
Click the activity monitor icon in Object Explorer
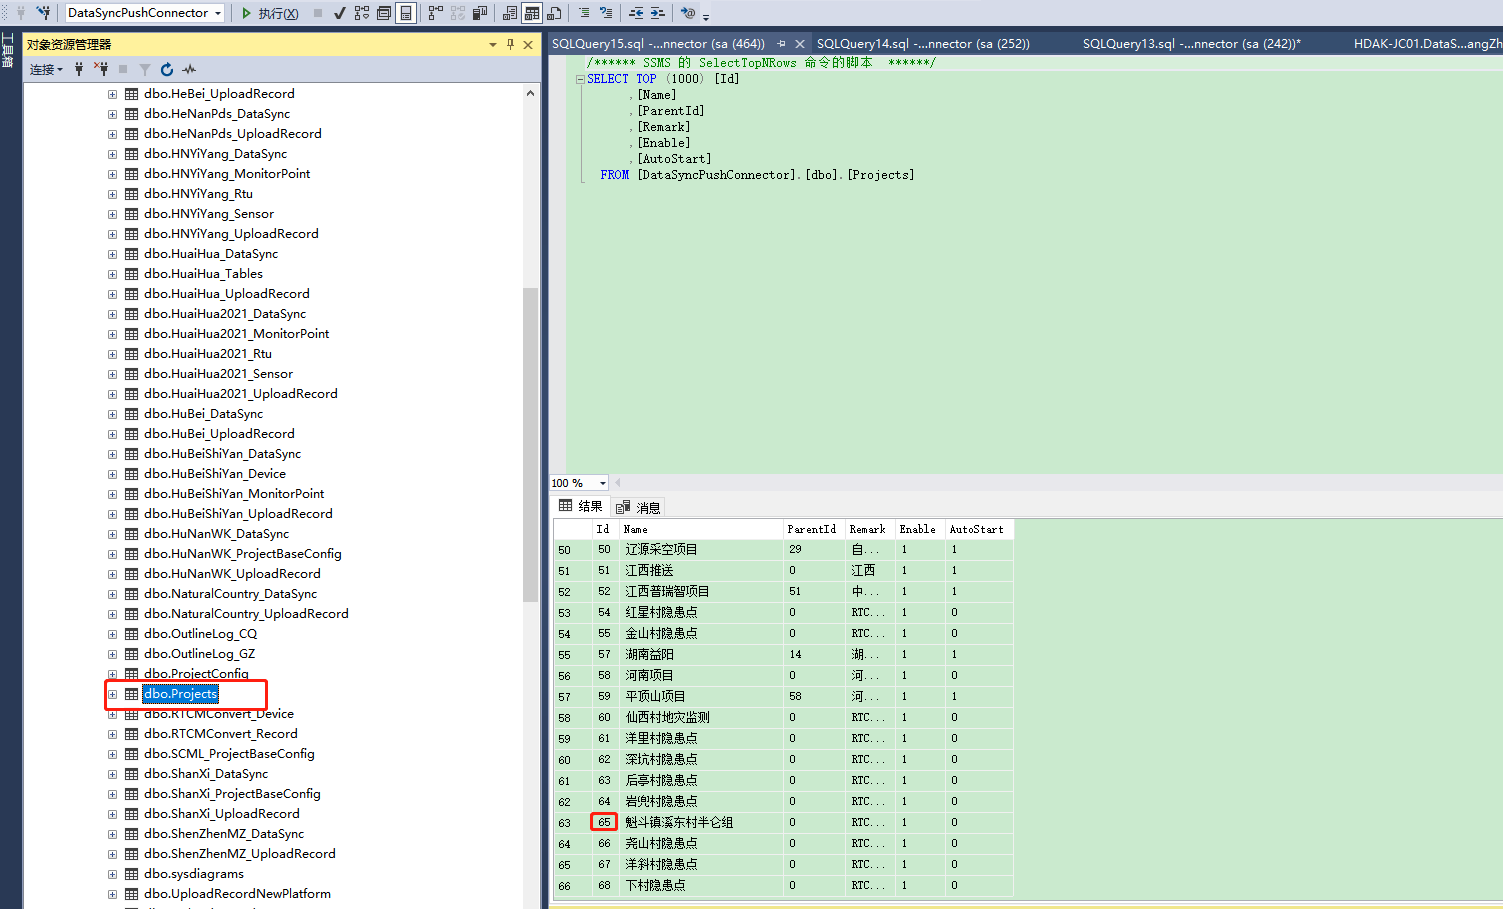189,69
